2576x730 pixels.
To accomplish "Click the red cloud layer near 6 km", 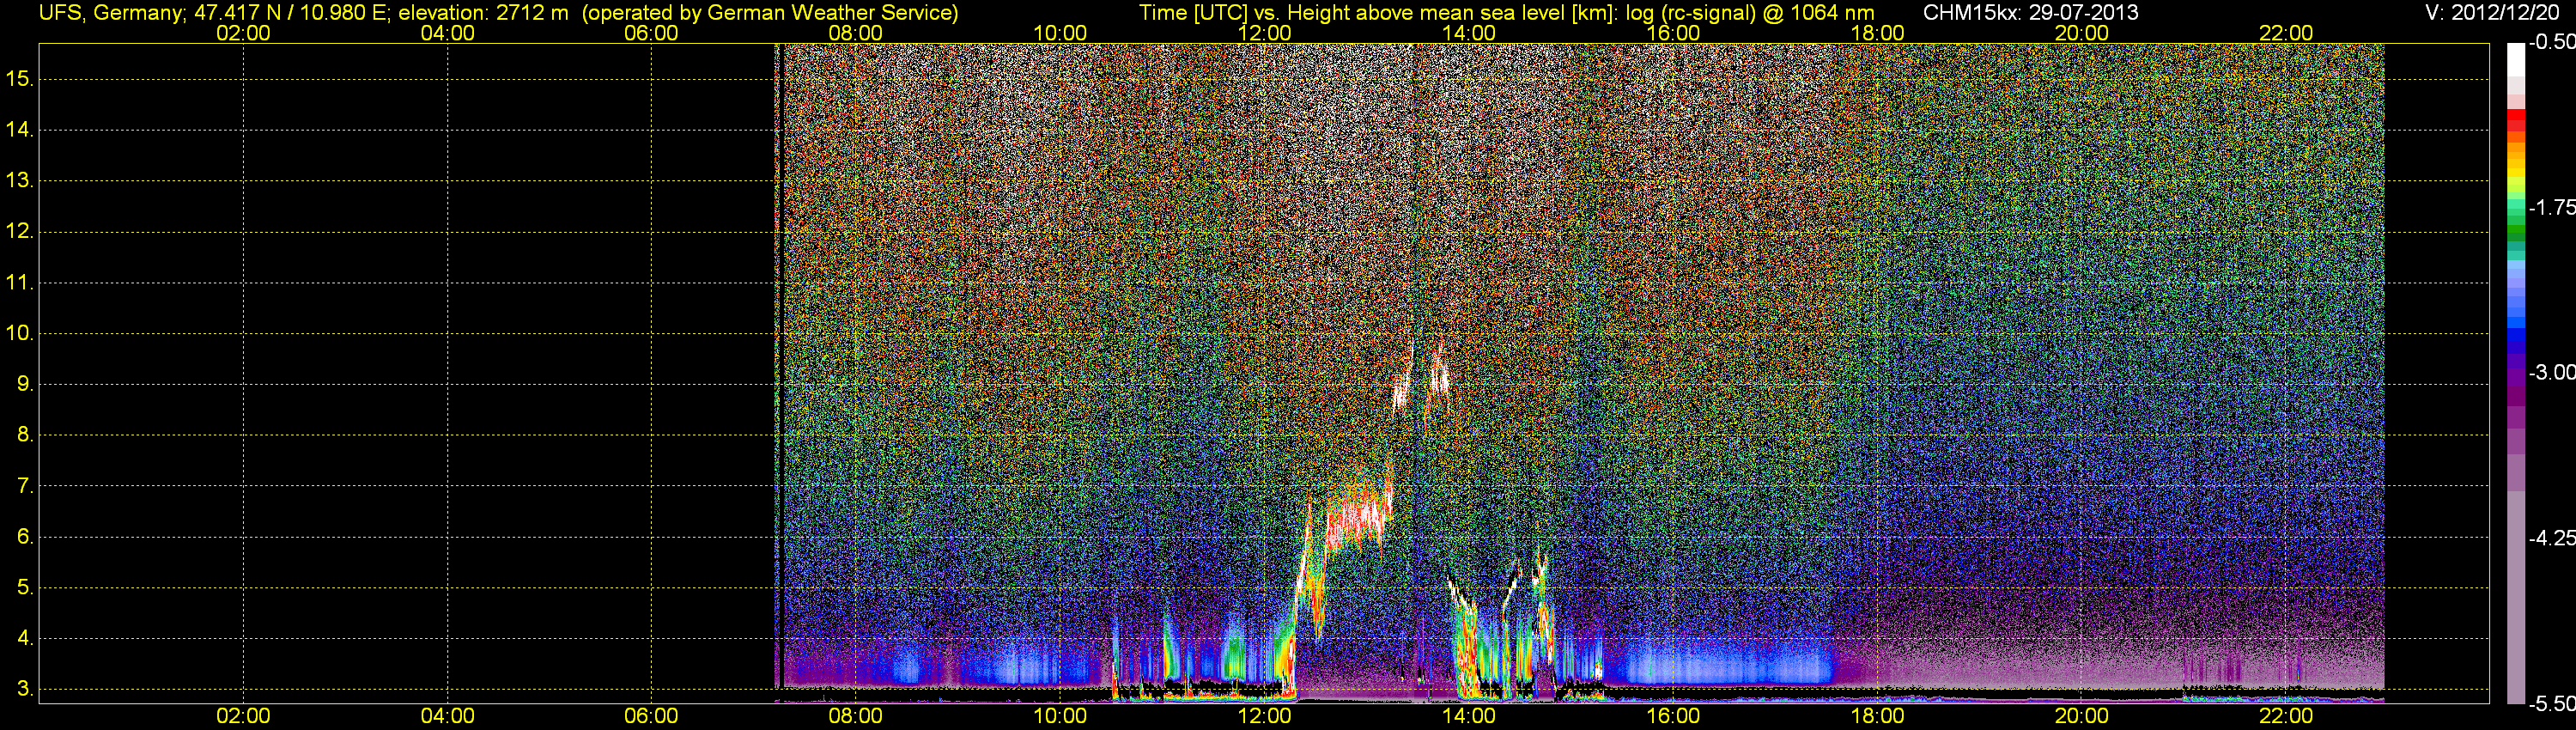I will tap(1358, 518).
